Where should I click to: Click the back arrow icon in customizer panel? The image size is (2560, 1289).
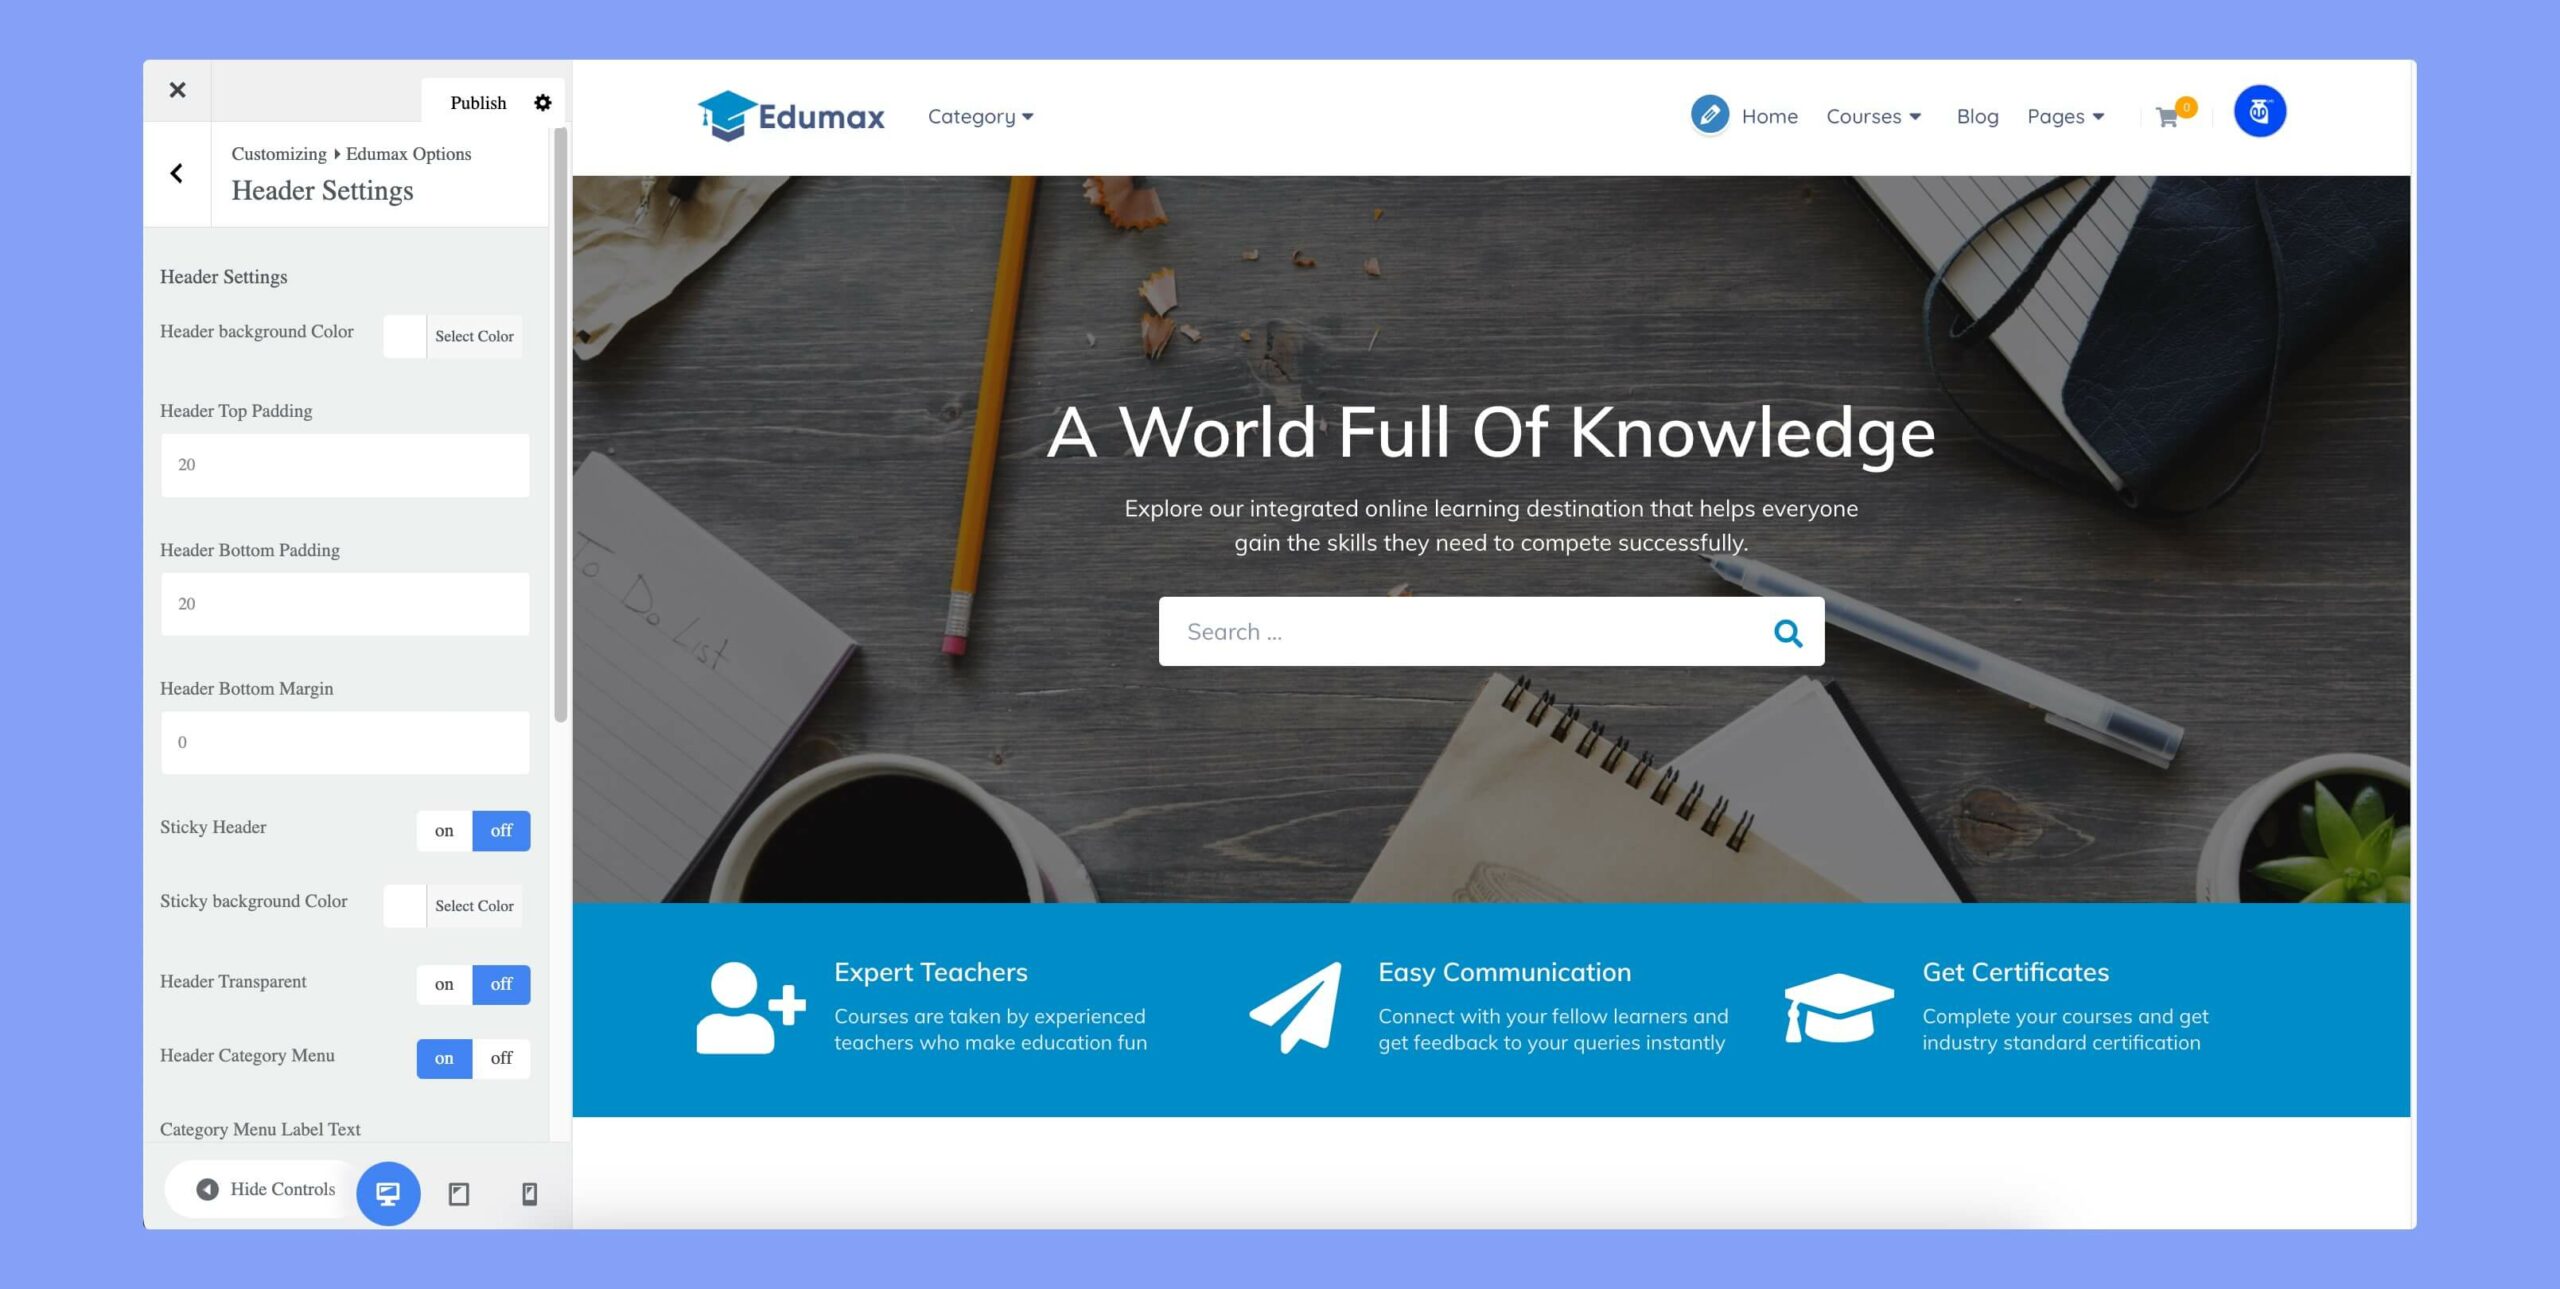tap(177, 173)
